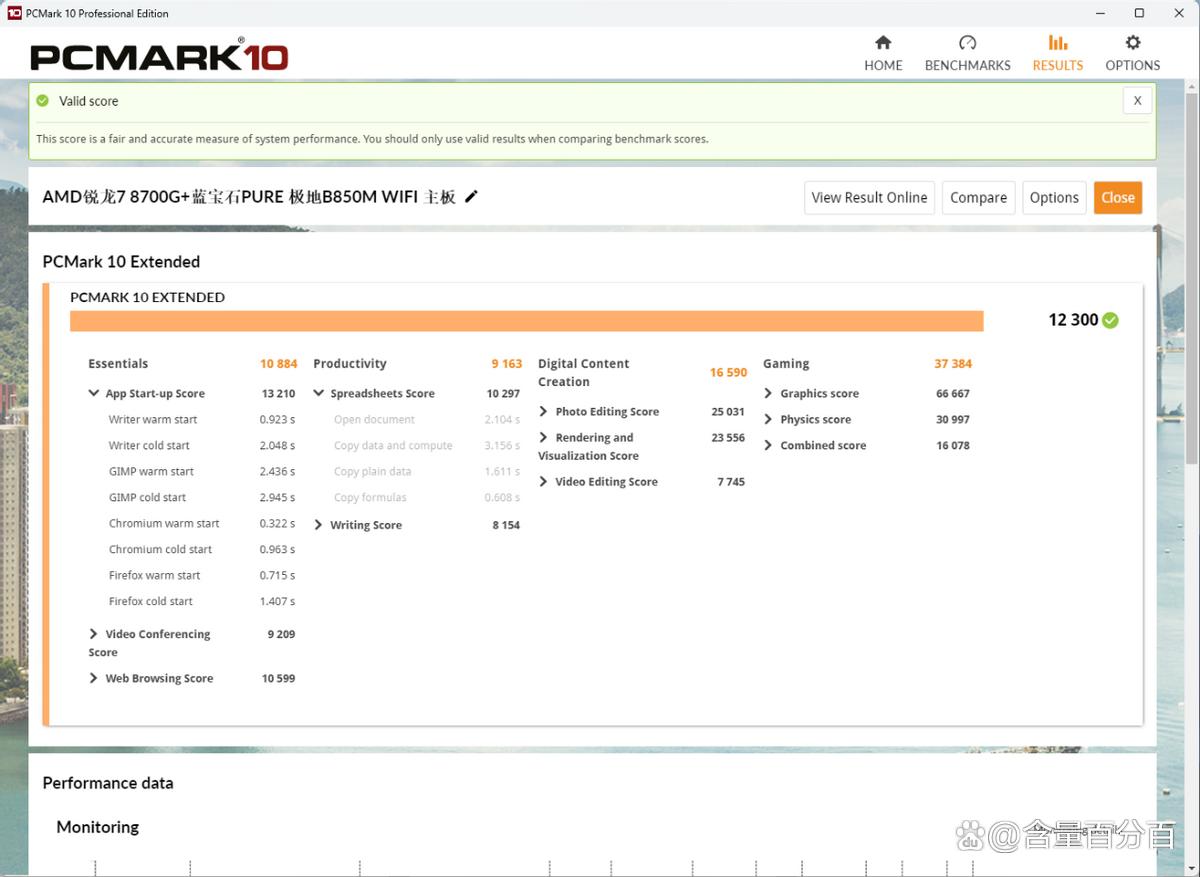Click the Productivity score 9 163
The image size is (1200, 877).
click(x=507, y=364)
